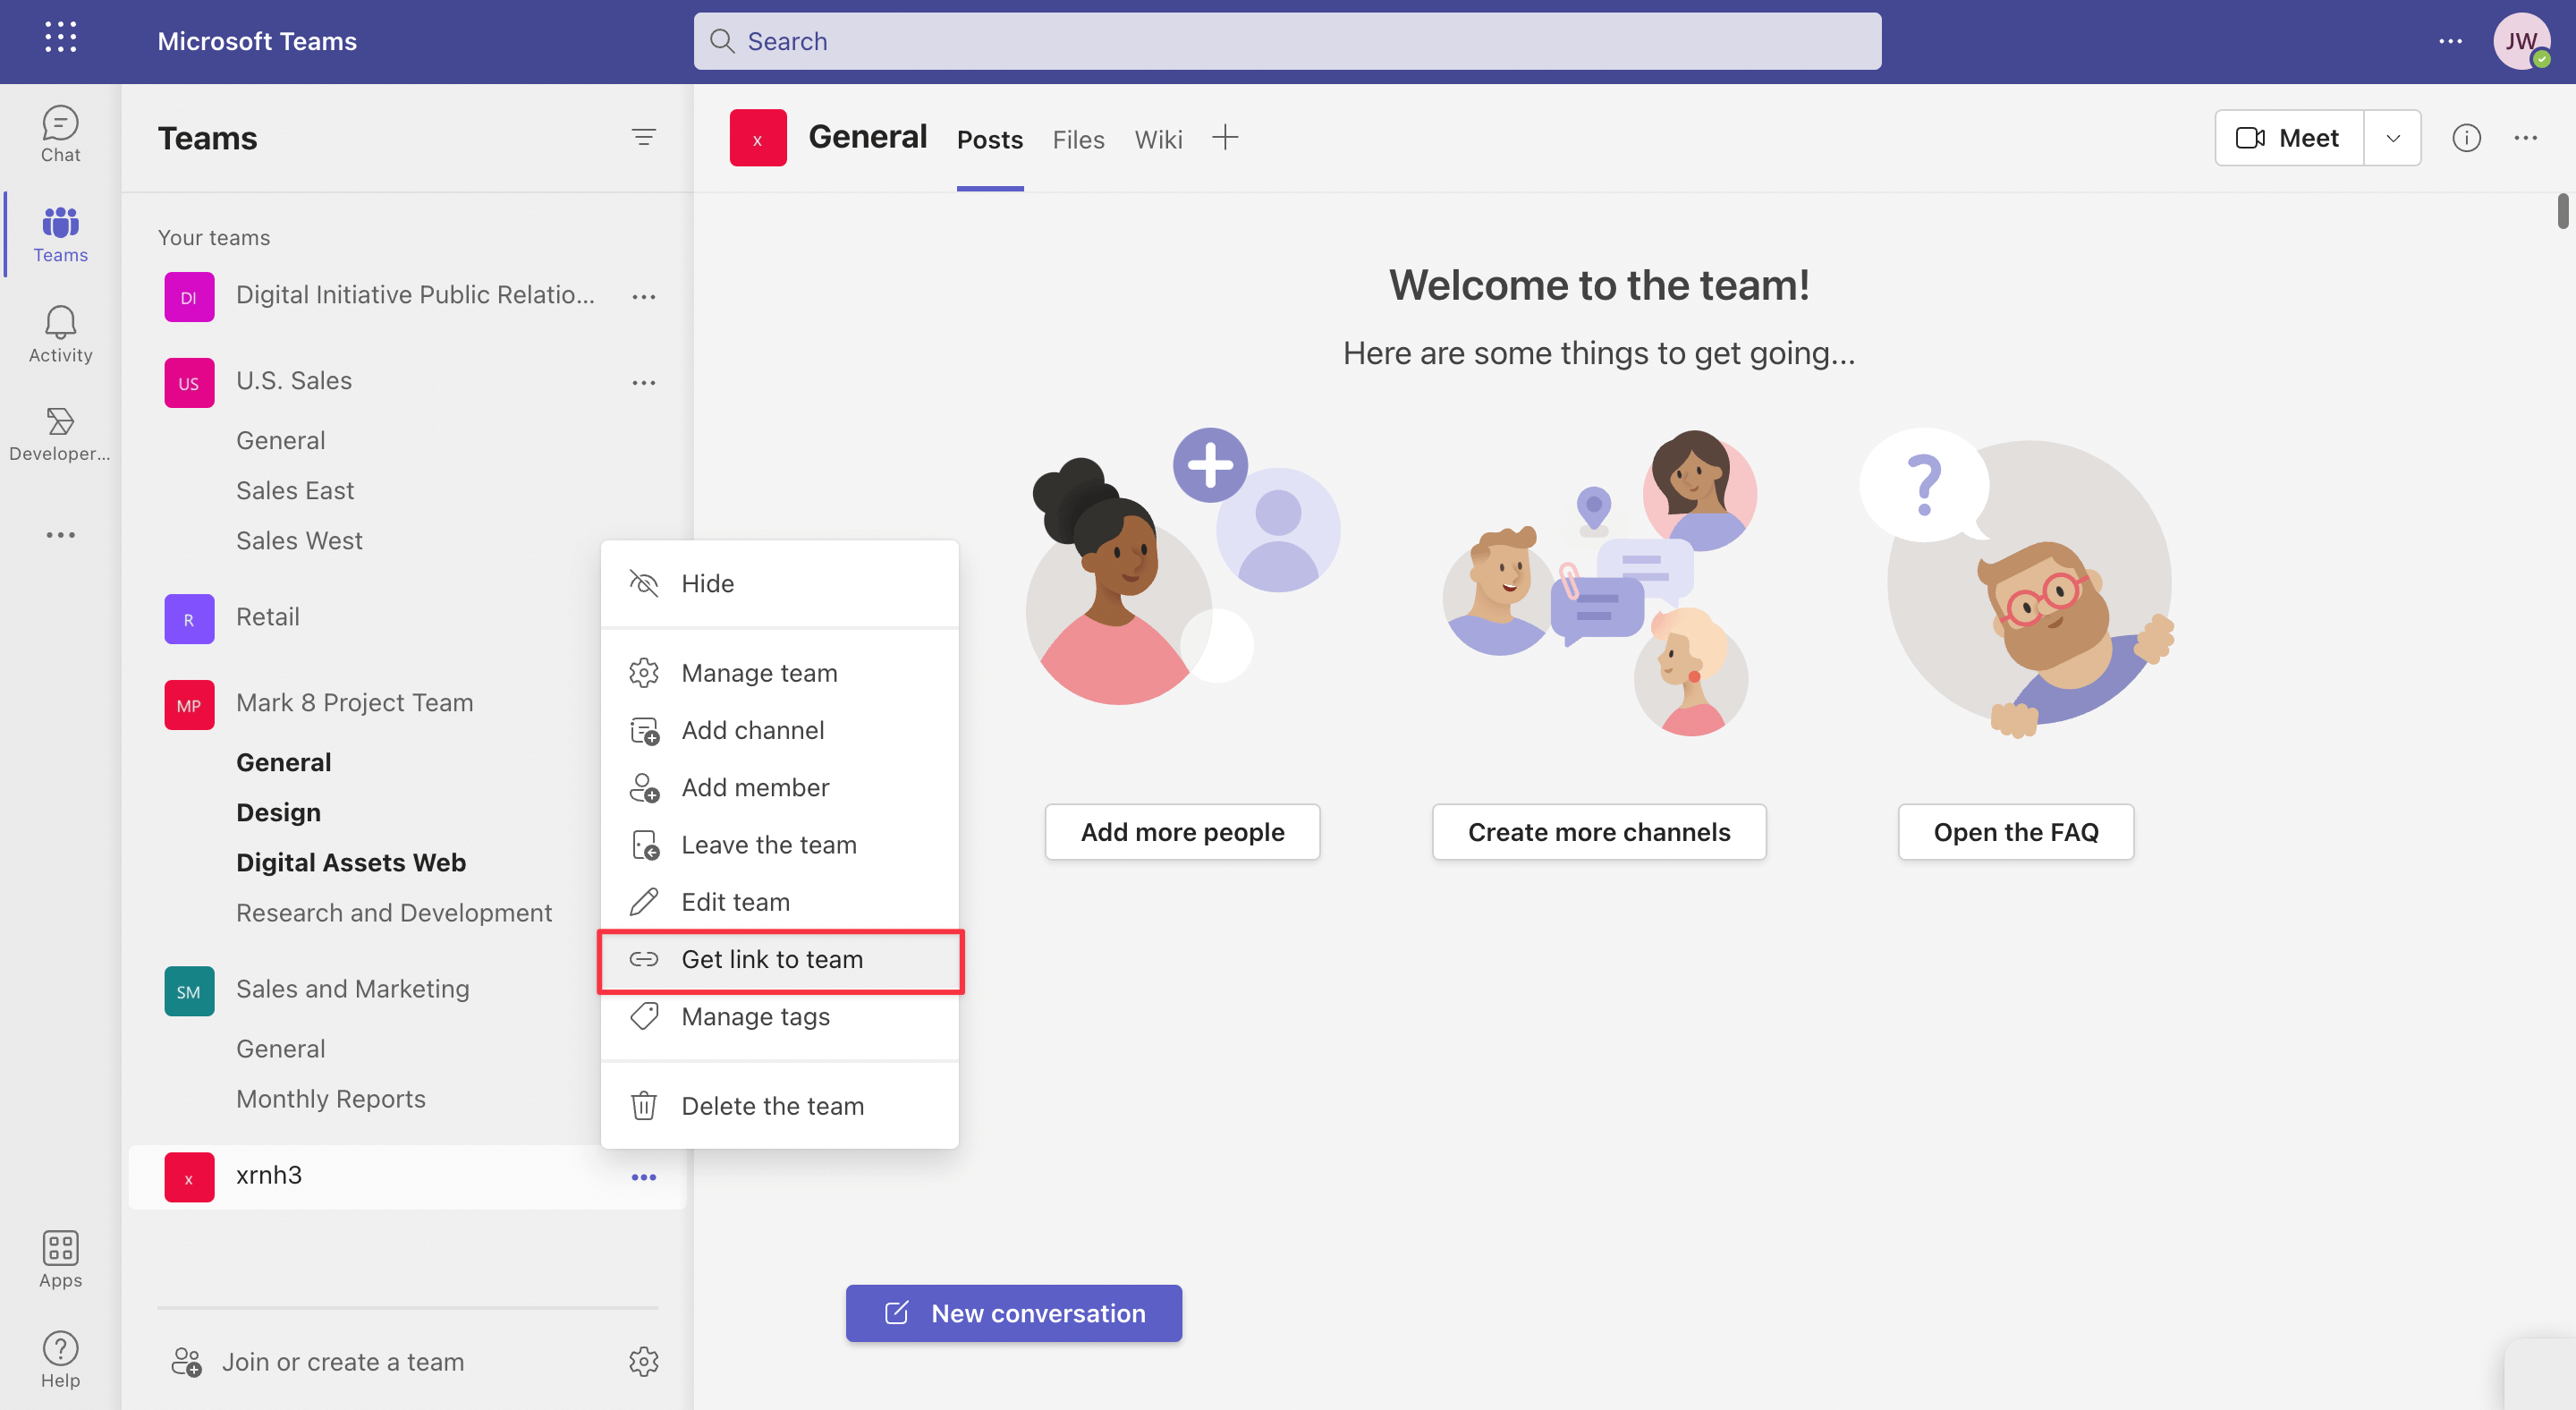This screenshot has width=2576, height=1410.
Task: Open JW profile avatar
Action: [x=2521, y=40]
